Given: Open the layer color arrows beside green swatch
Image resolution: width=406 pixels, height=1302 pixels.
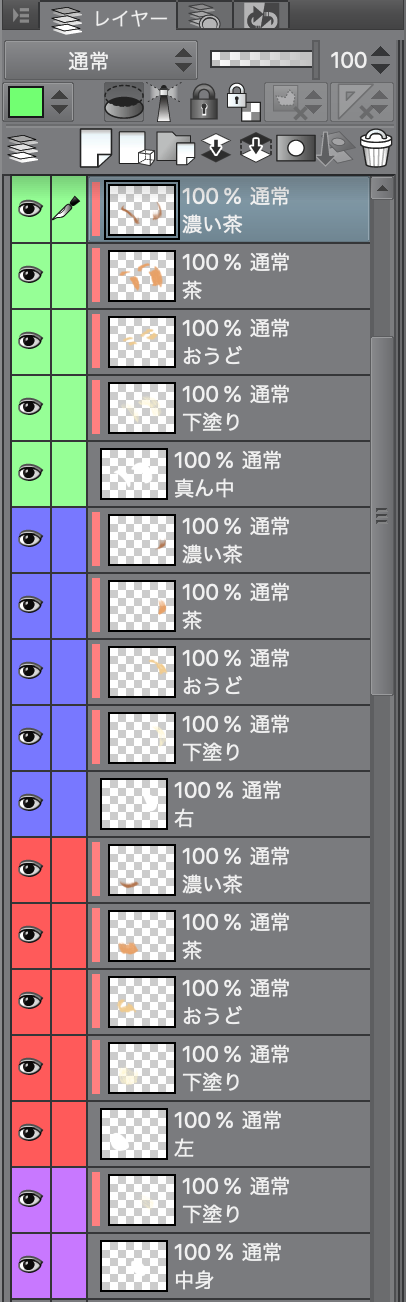Looking at the screenshot, I should coord(59,101).
